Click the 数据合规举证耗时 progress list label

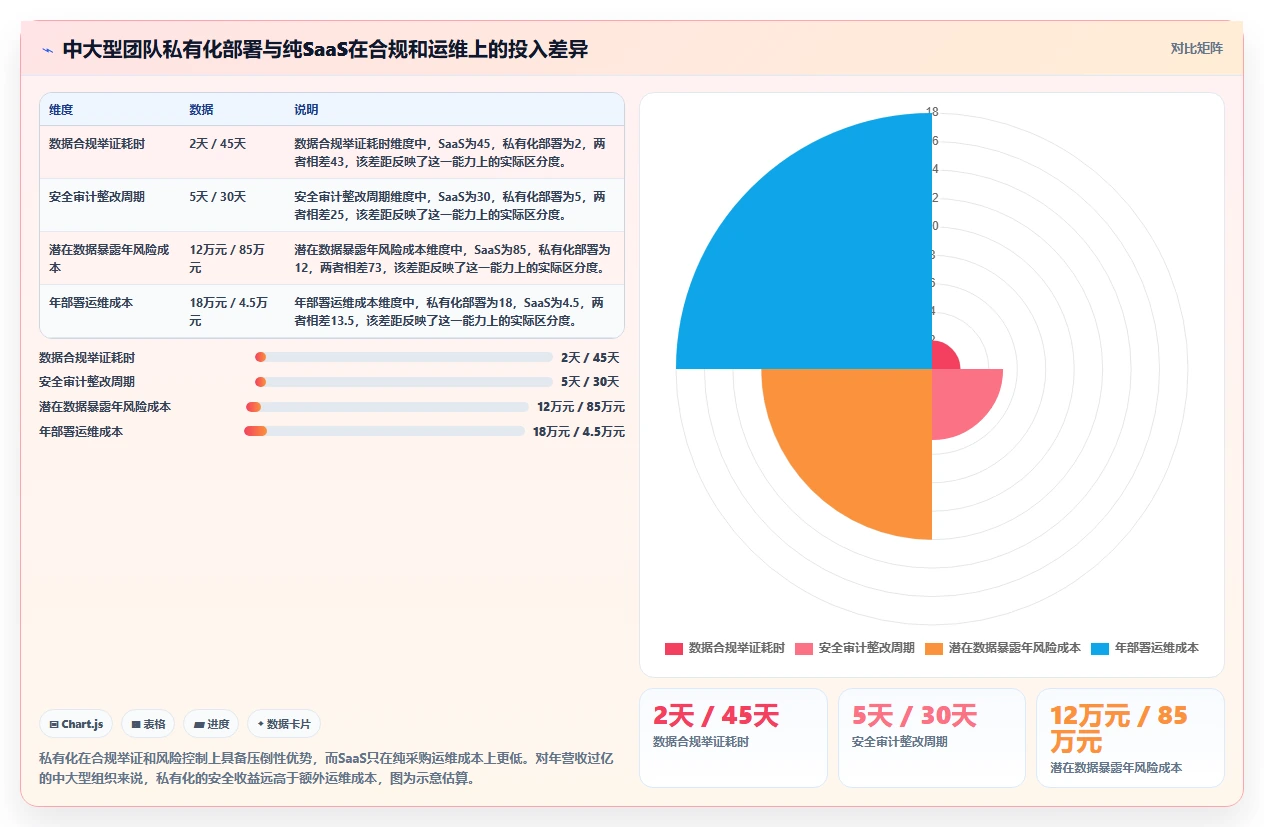(87, 357)
